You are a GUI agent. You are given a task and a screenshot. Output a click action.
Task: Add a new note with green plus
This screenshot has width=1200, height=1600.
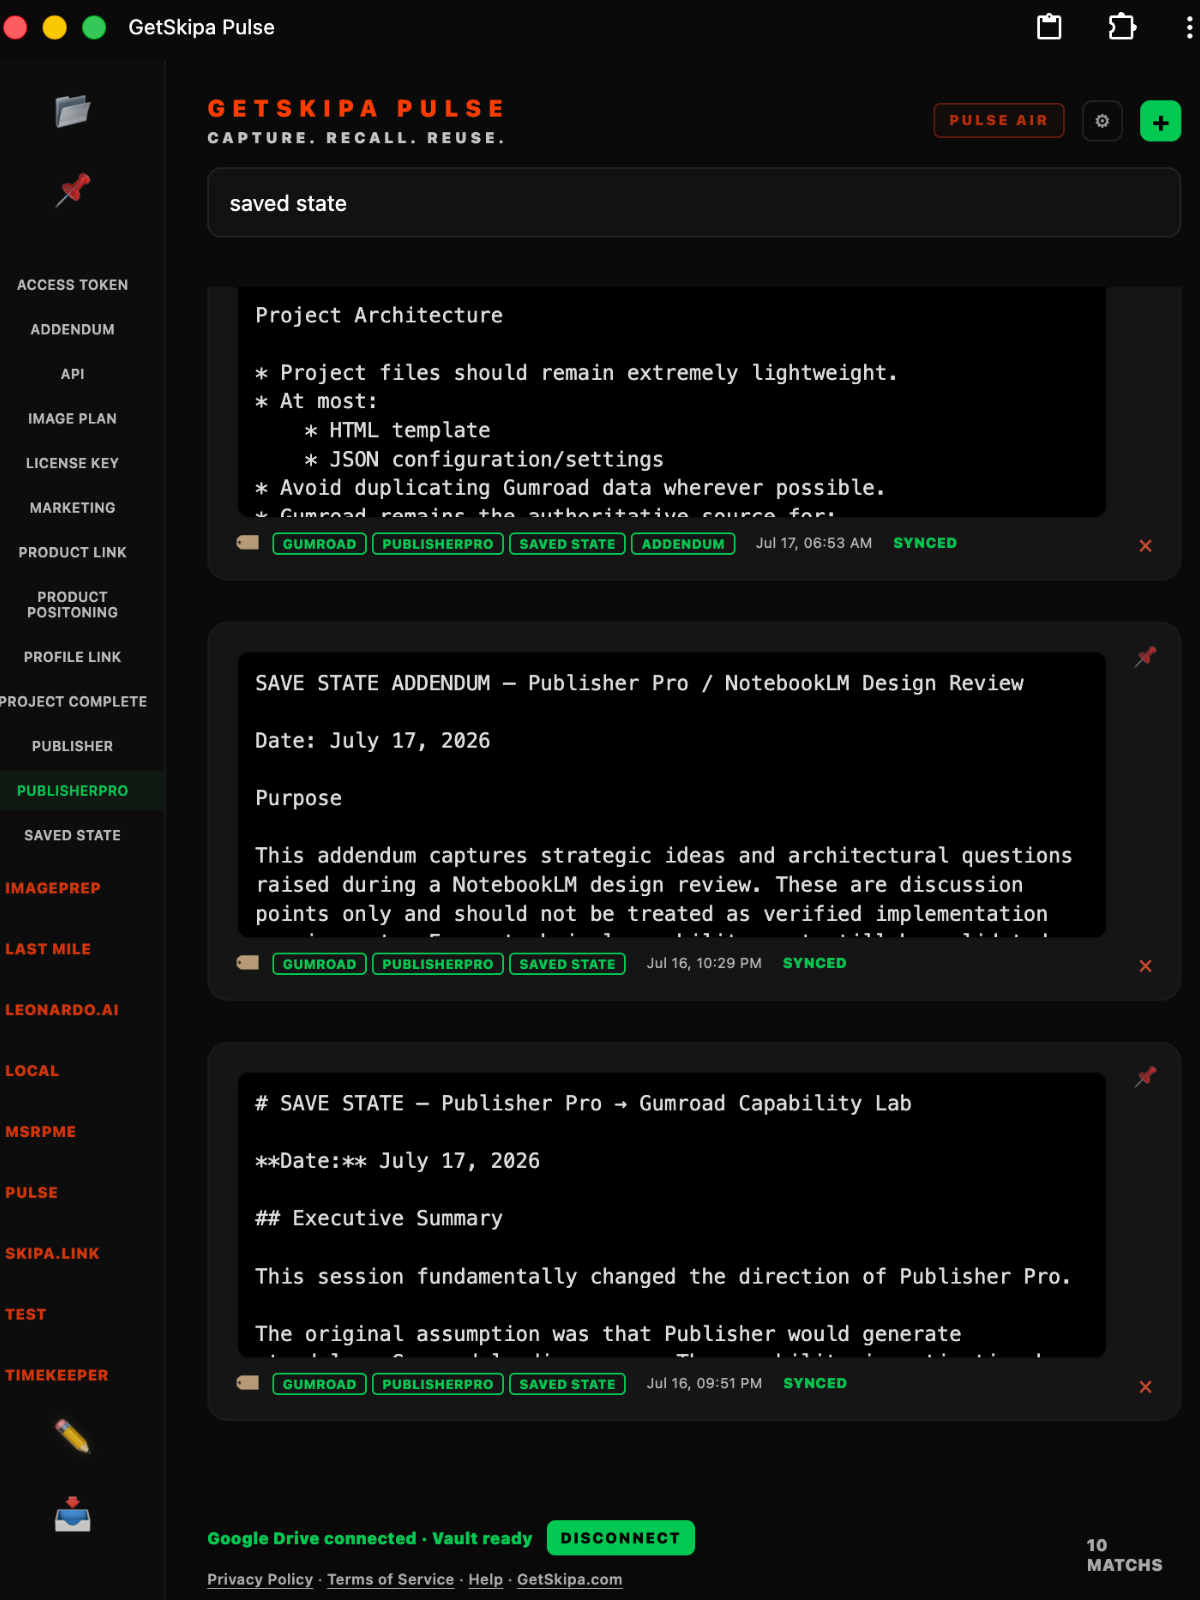(x=1160, y=121)
